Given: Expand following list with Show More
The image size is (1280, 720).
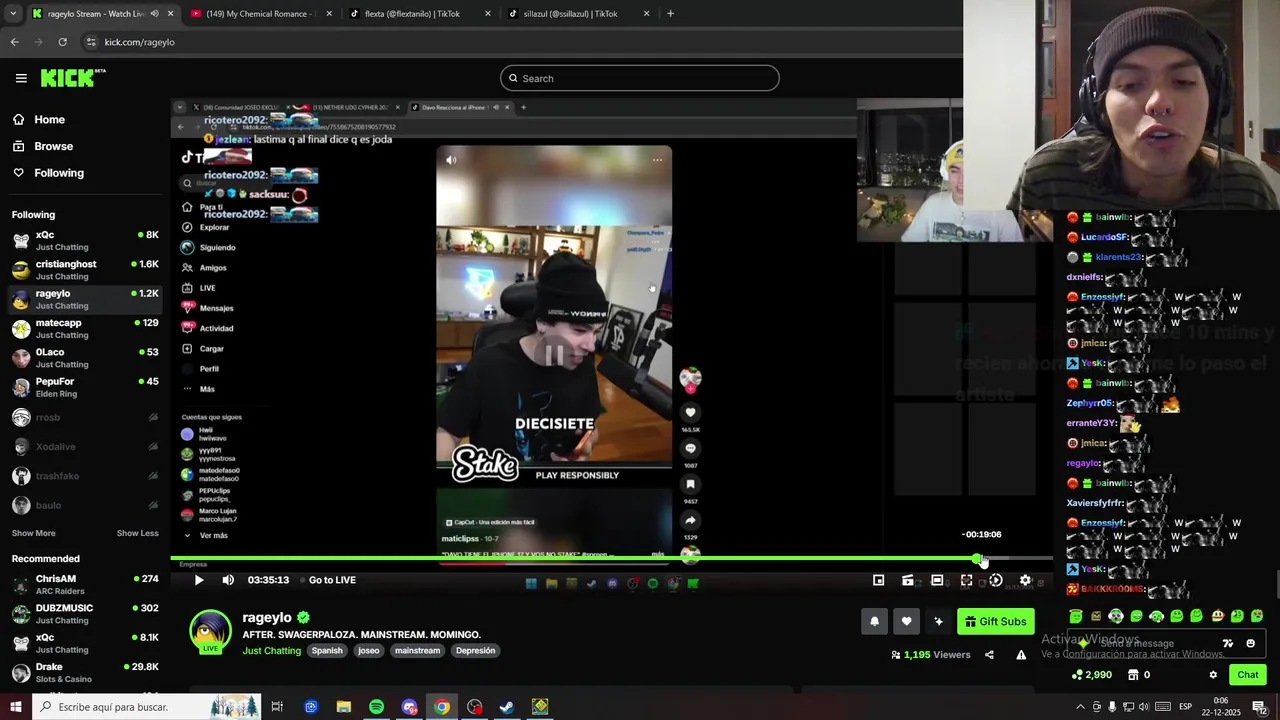Looking at the screenshot, I should point(33,533).
